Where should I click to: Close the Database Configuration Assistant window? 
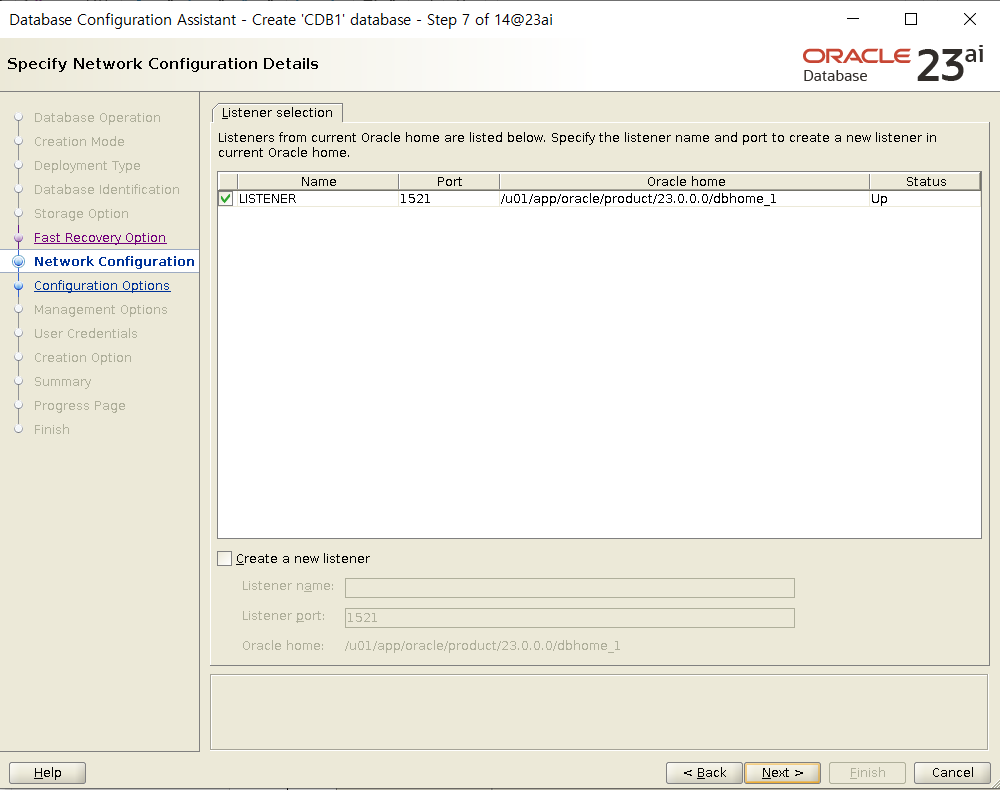click(x=970, y=19)
